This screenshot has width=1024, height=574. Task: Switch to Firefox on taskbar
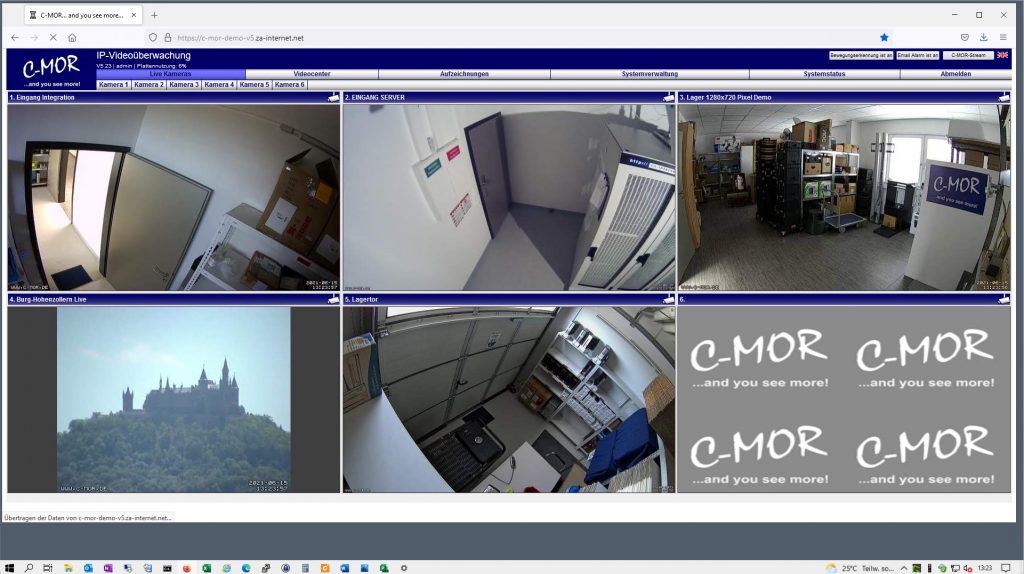point(187,568)
